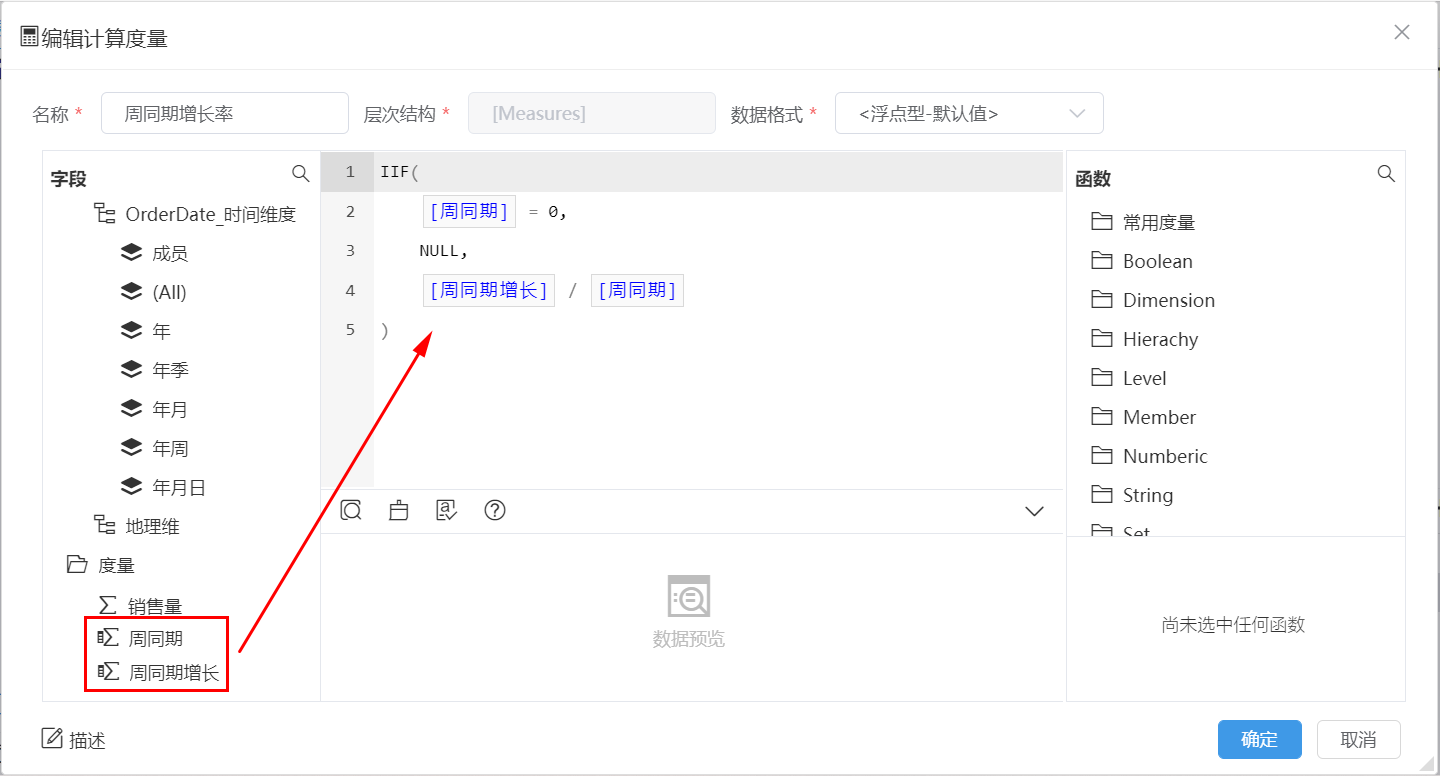The image size is (1440, 776).
Task: Click 确定 to confirm
Action: tap(1260, 739)
